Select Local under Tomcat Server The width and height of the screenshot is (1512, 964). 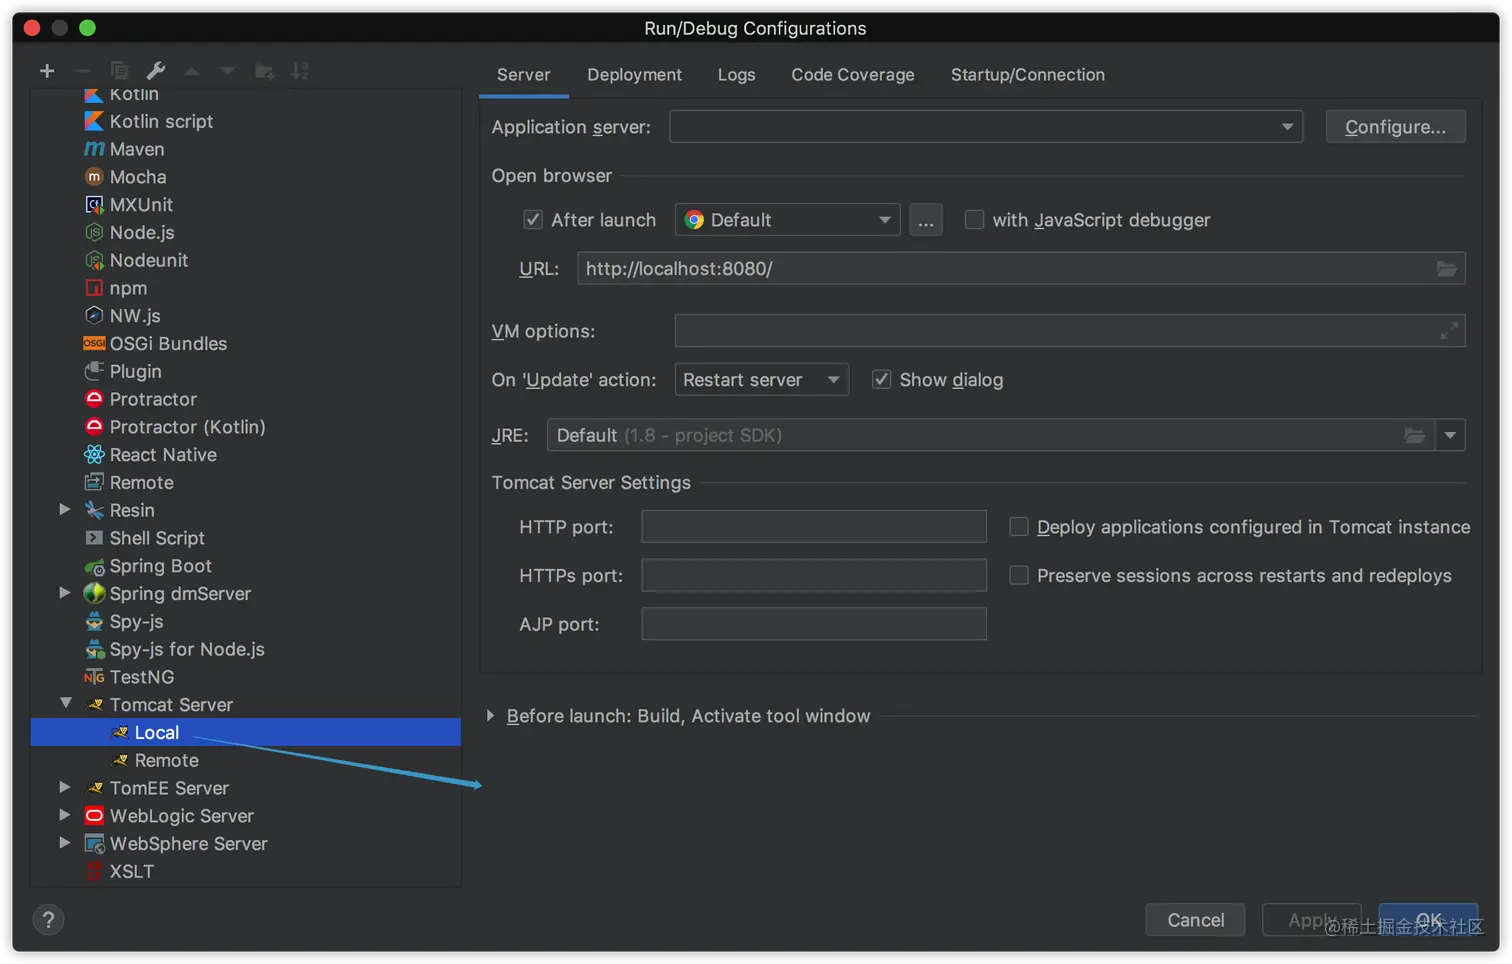[246, 732]
